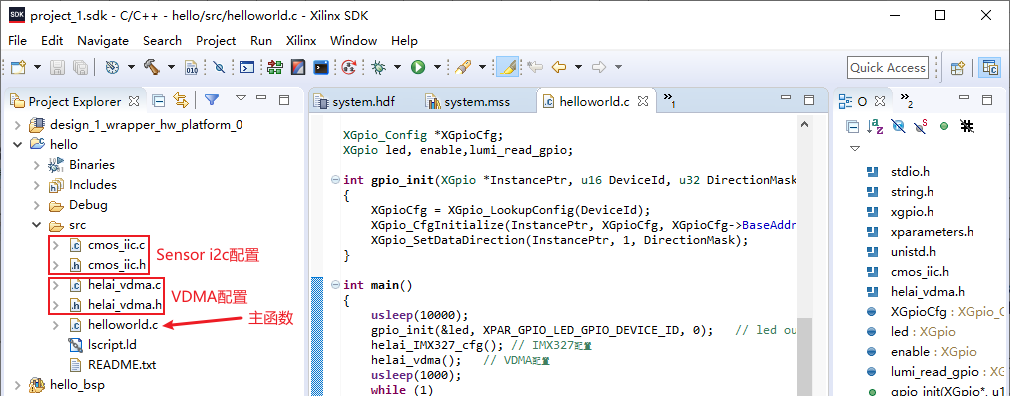Collapse the hello project node
This screenshot has width=1010, height=396.
pyautogui.click(x=17, y=145)
